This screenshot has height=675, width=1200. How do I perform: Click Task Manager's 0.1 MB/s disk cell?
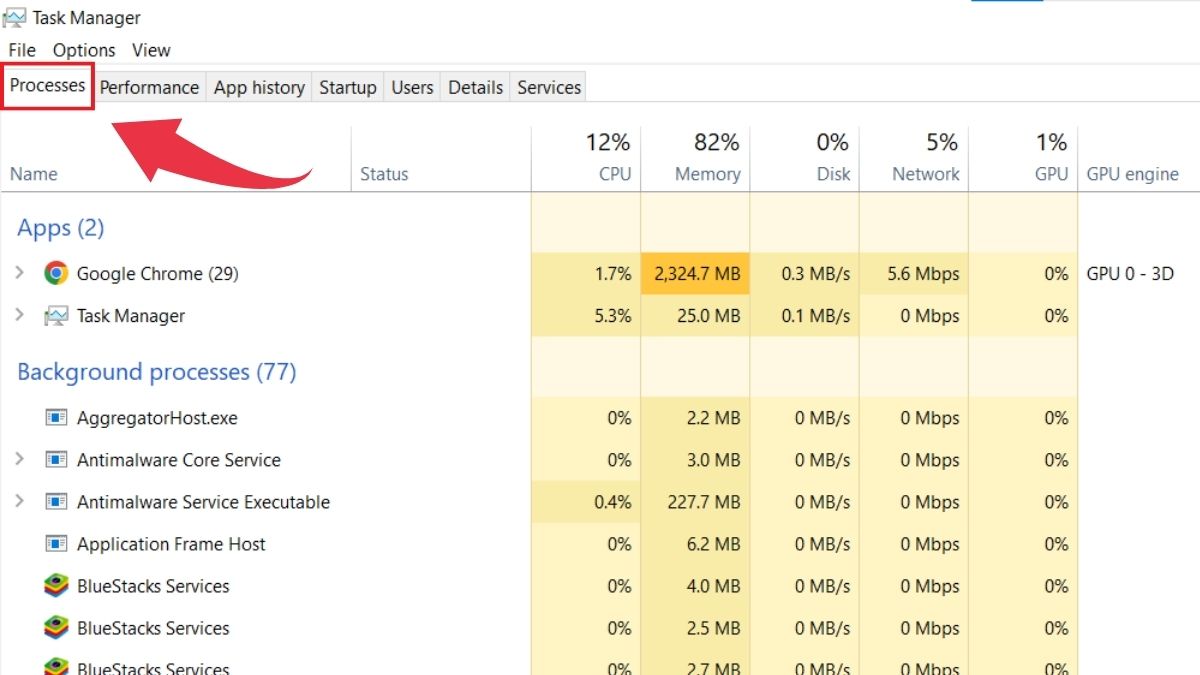pyautogui.click(x=804, y=315)
